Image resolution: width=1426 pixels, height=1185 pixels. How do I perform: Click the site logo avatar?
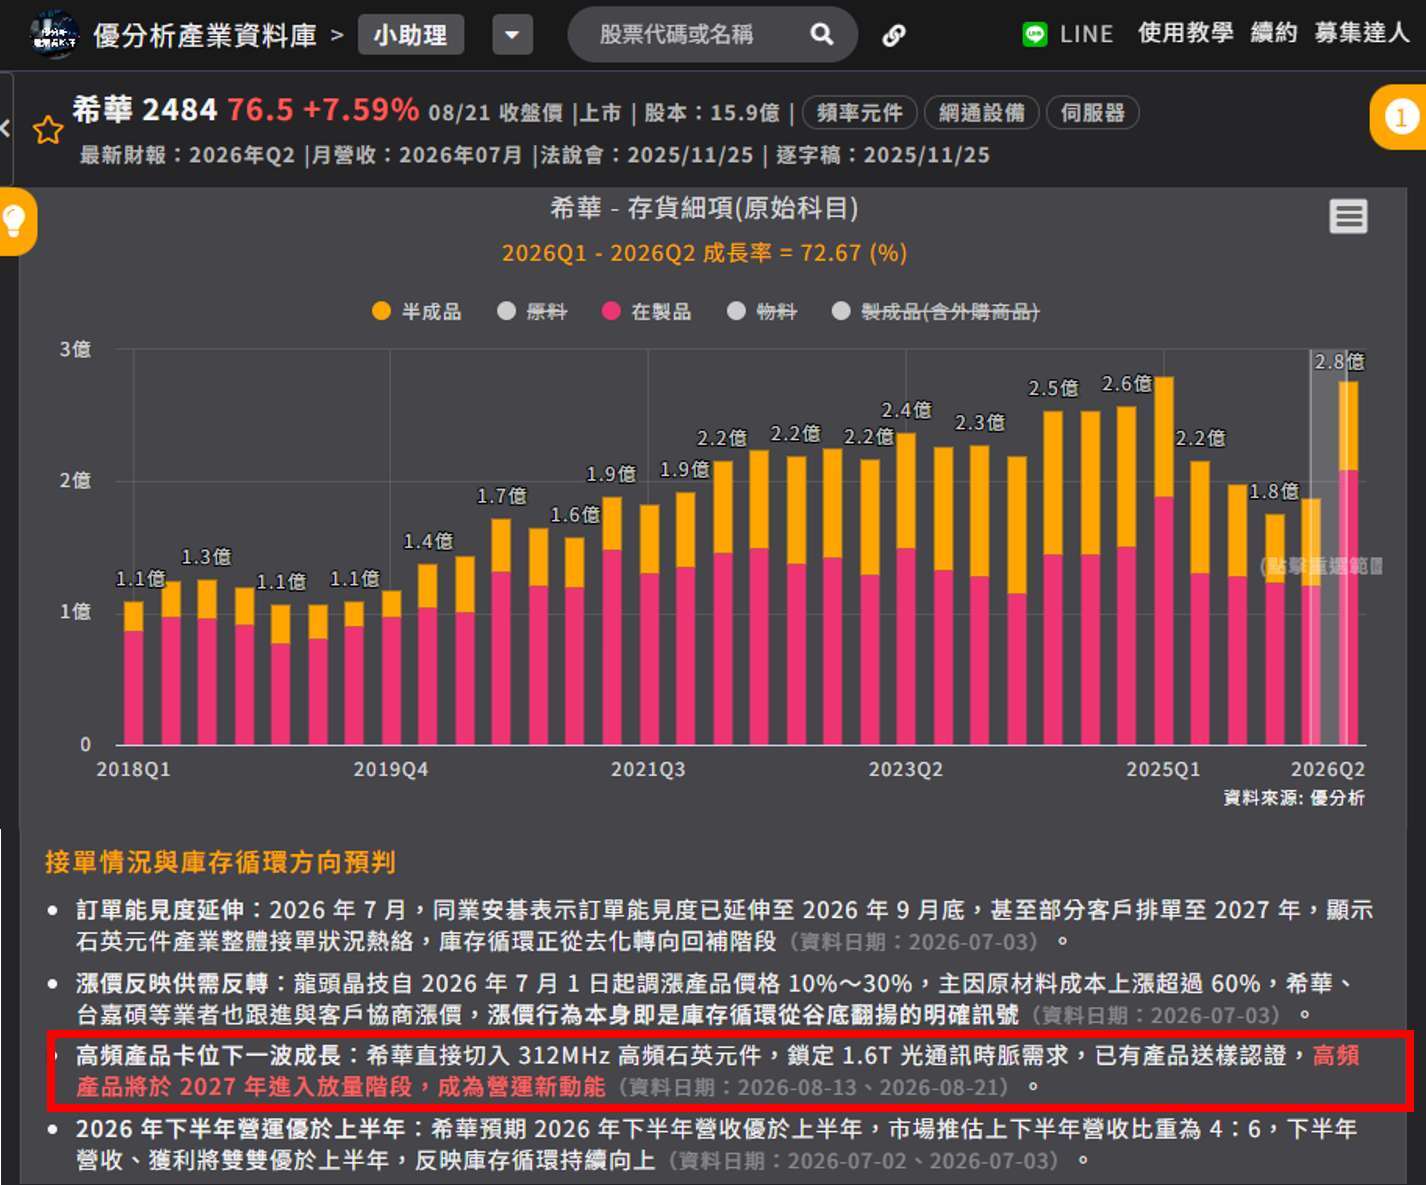pos(55,36)
